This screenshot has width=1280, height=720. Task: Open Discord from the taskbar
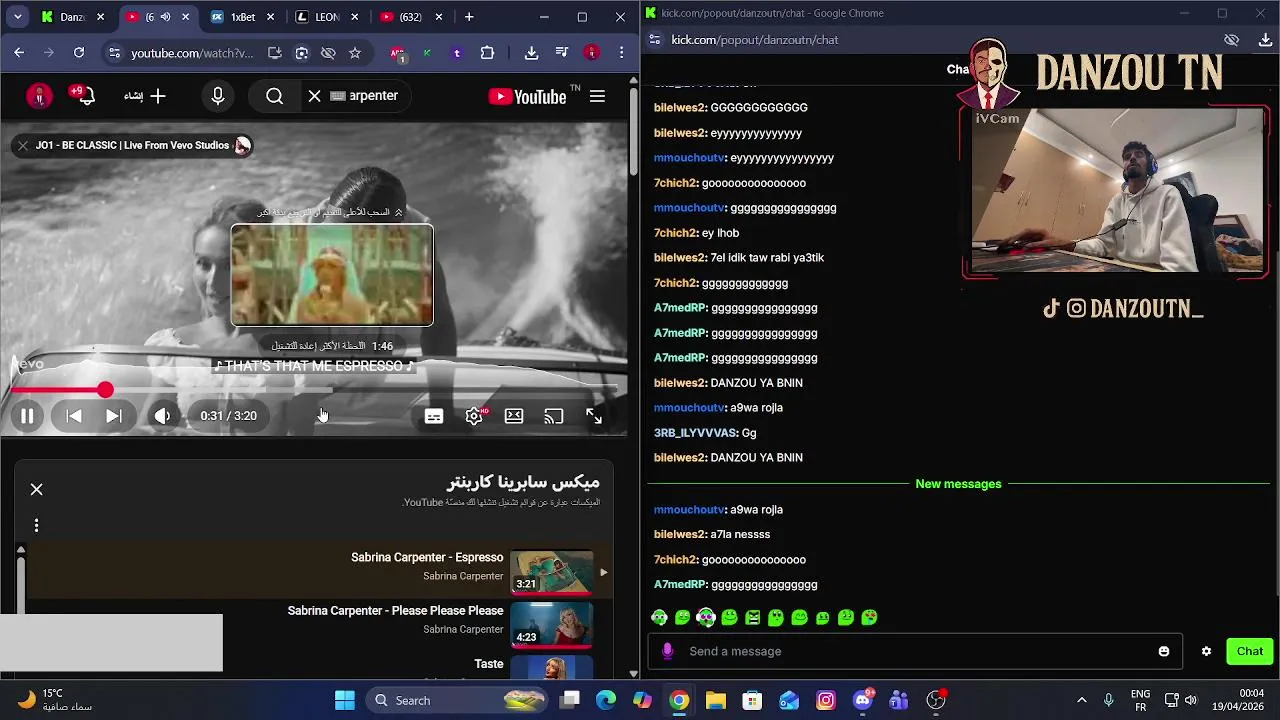pos(863,700)
